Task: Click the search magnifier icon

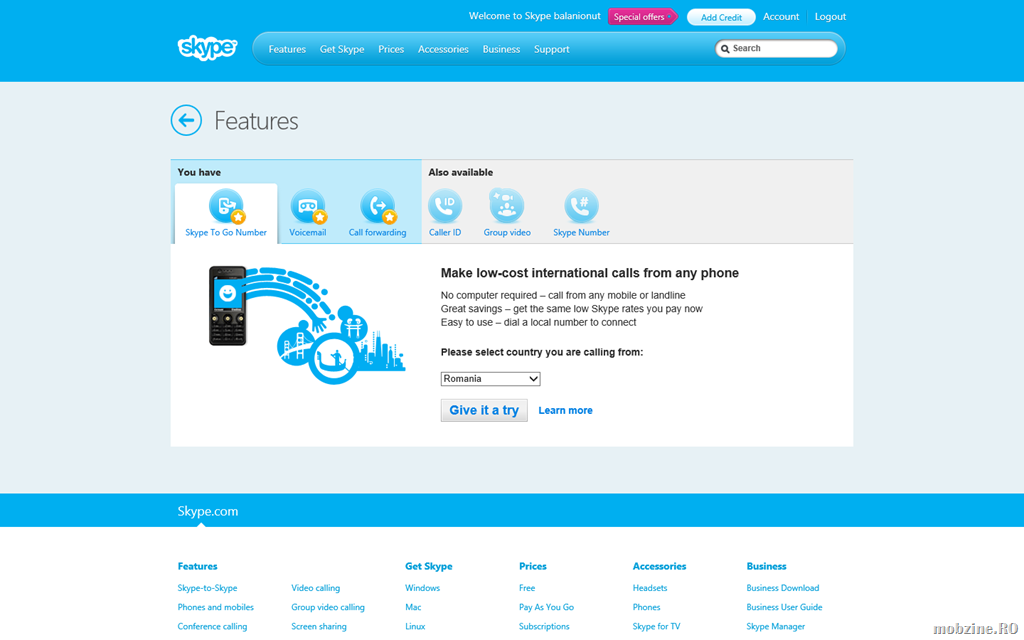Action: click(x=725, y=49)
